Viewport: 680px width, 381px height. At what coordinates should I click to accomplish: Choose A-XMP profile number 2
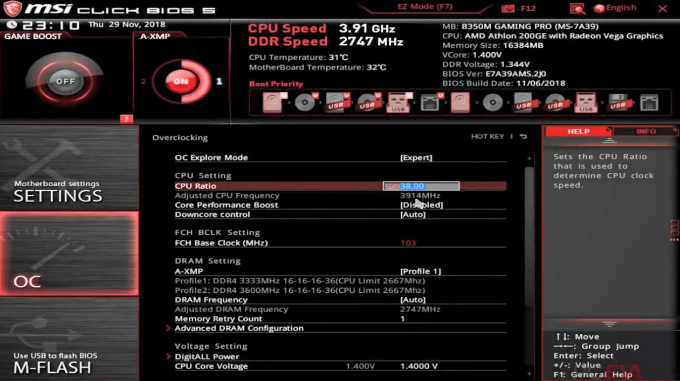pos(144,81)
